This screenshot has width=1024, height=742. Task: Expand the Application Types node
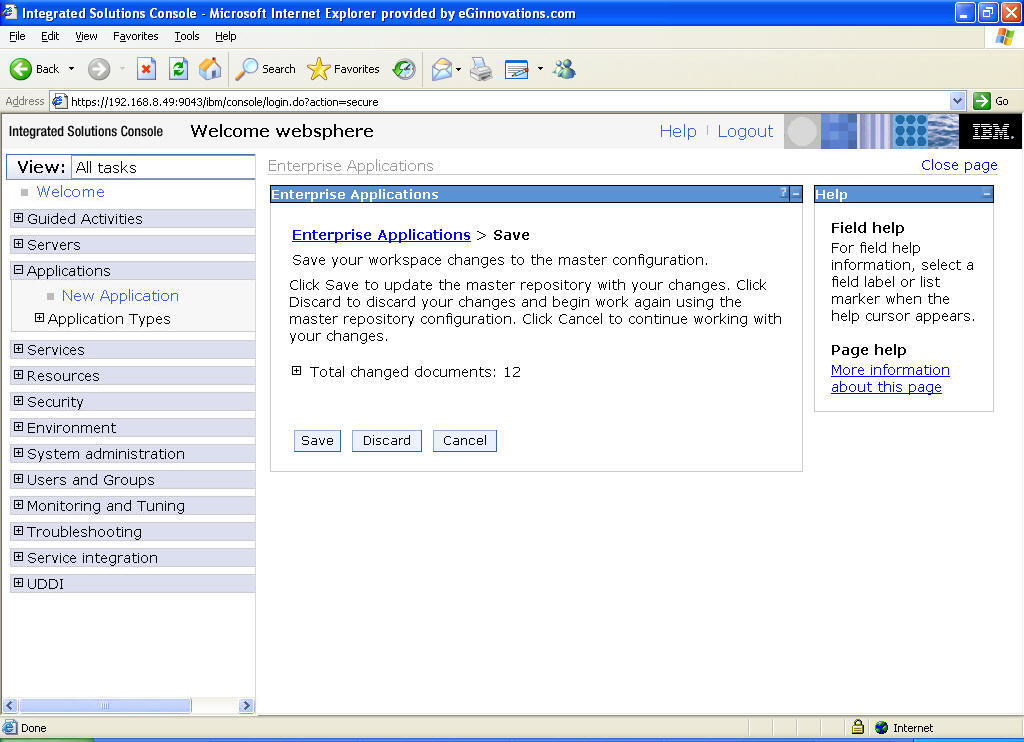click(39, 317)
